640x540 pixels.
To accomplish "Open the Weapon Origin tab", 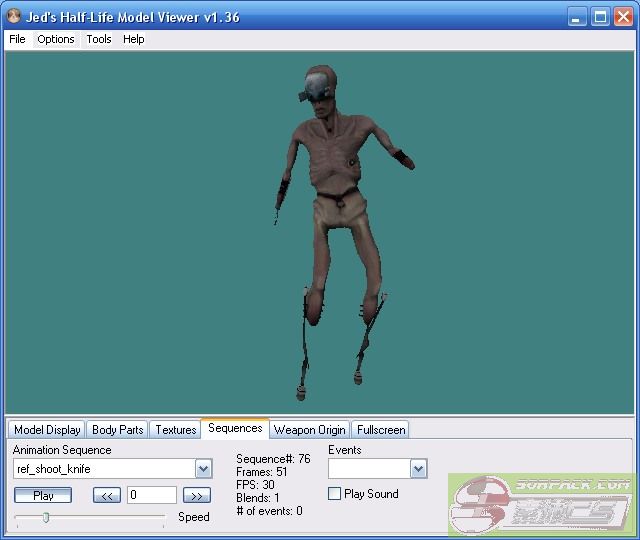I will [310, 430].
